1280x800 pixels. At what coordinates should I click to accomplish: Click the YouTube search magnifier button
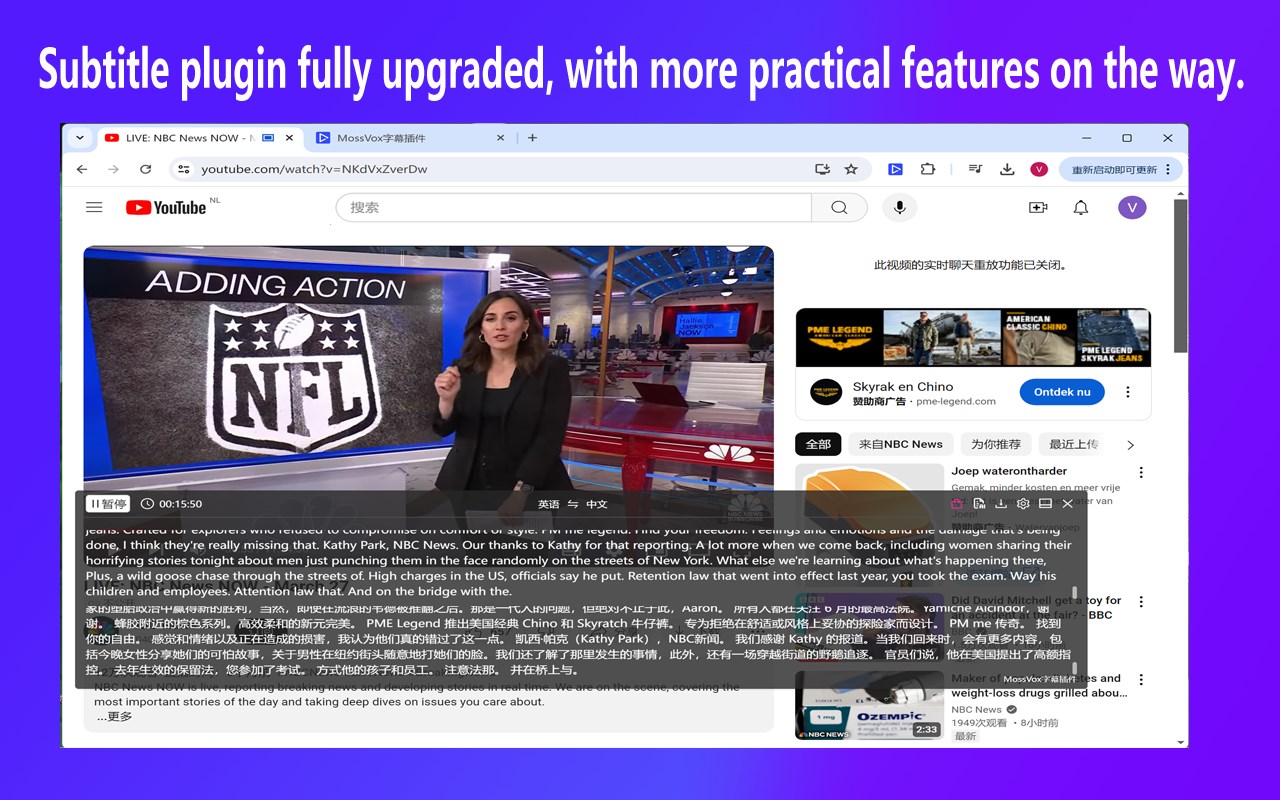(x=839, y=207)
